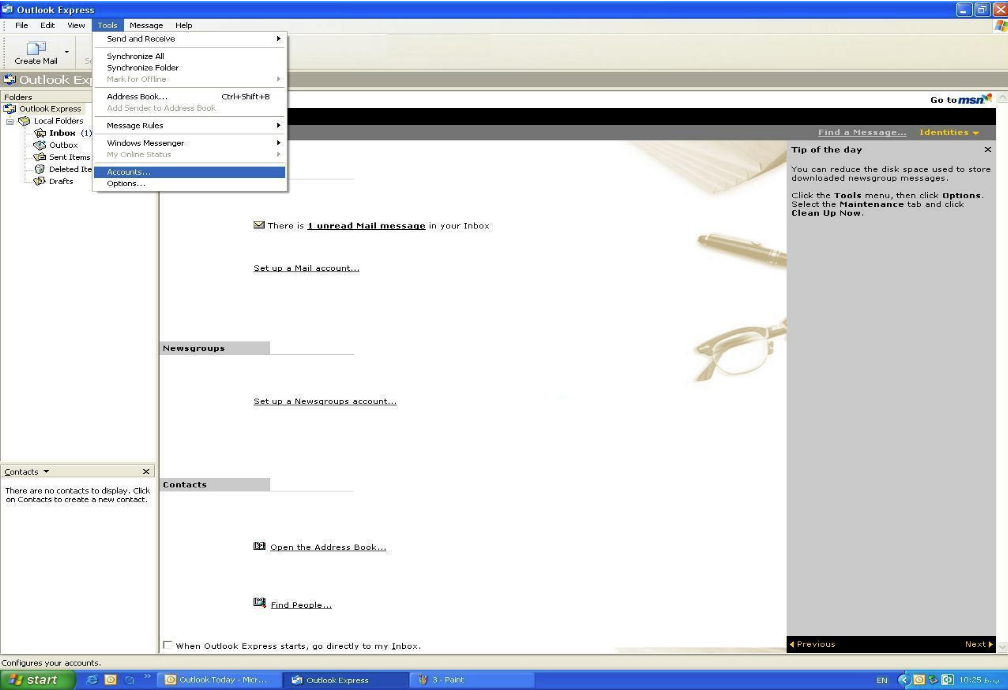Select the Drafts folder icon
Viewport: 1008px width, 690px height.
40,181
